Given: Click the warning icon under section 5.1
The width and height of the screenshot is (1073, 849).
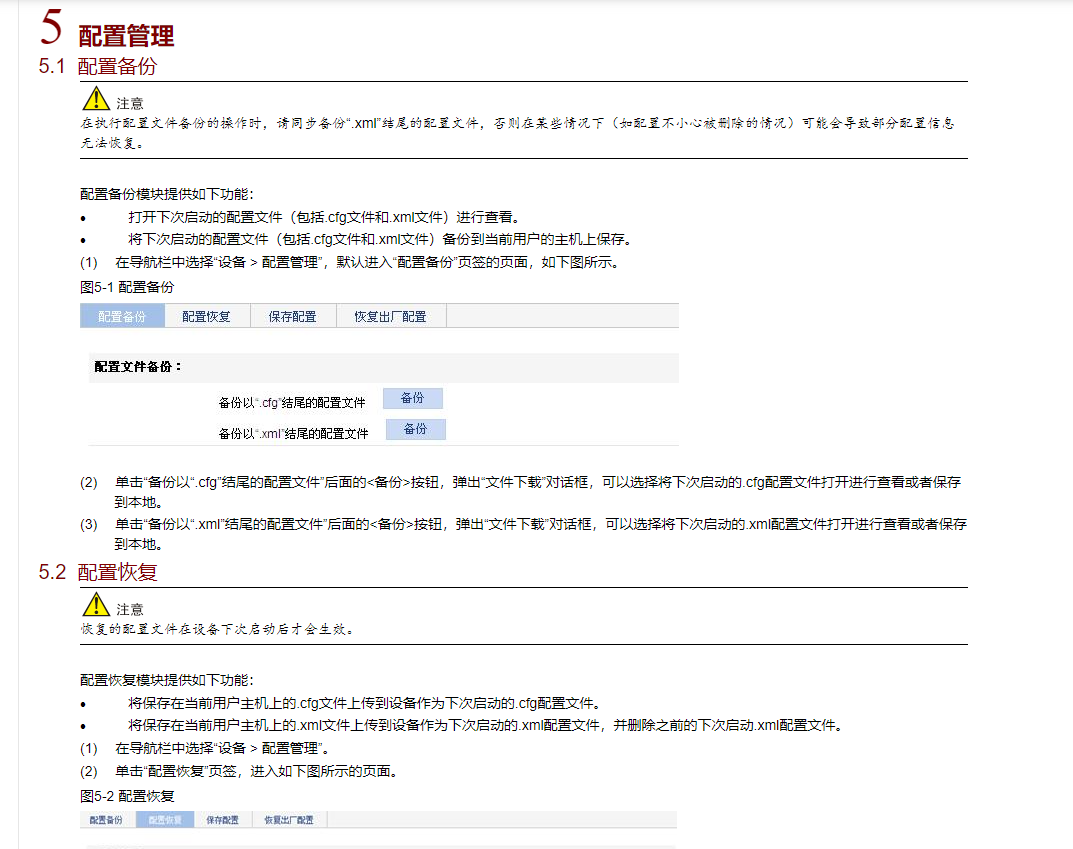Looking at the screenshot, I should coord(96,99).
